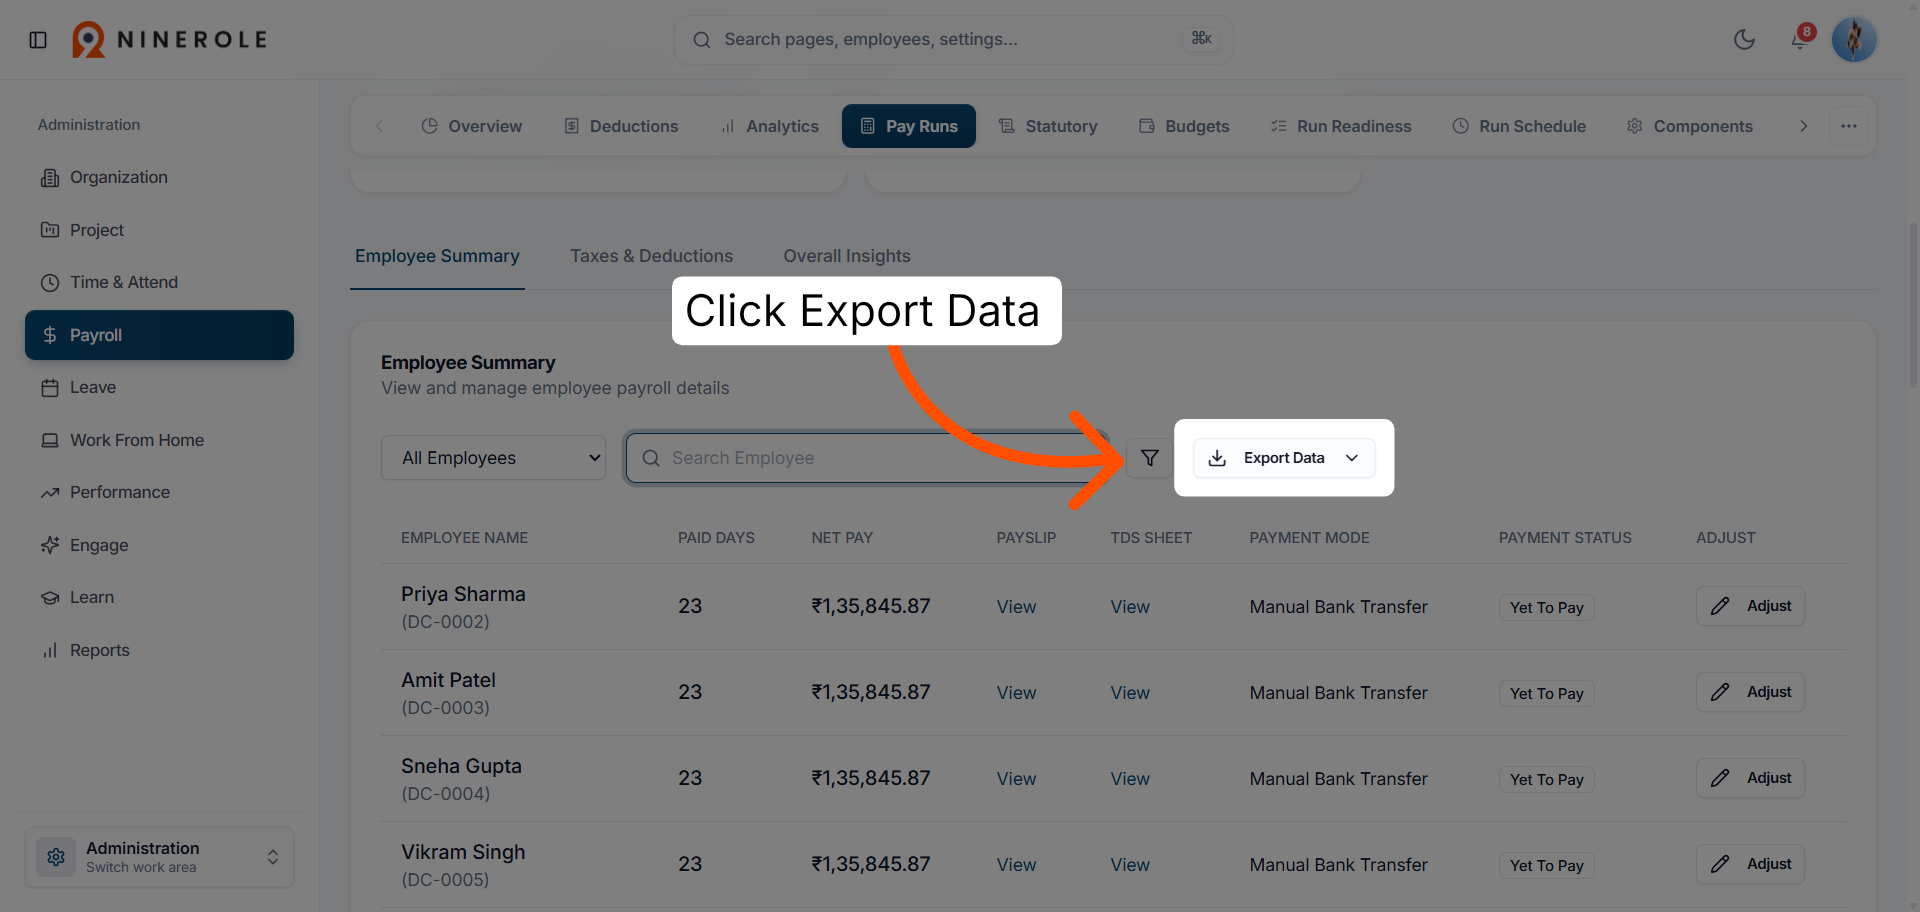View payslip for Sneha Gupta
This screenshot has width=1920, height=912.
[x=1016, y=779]
